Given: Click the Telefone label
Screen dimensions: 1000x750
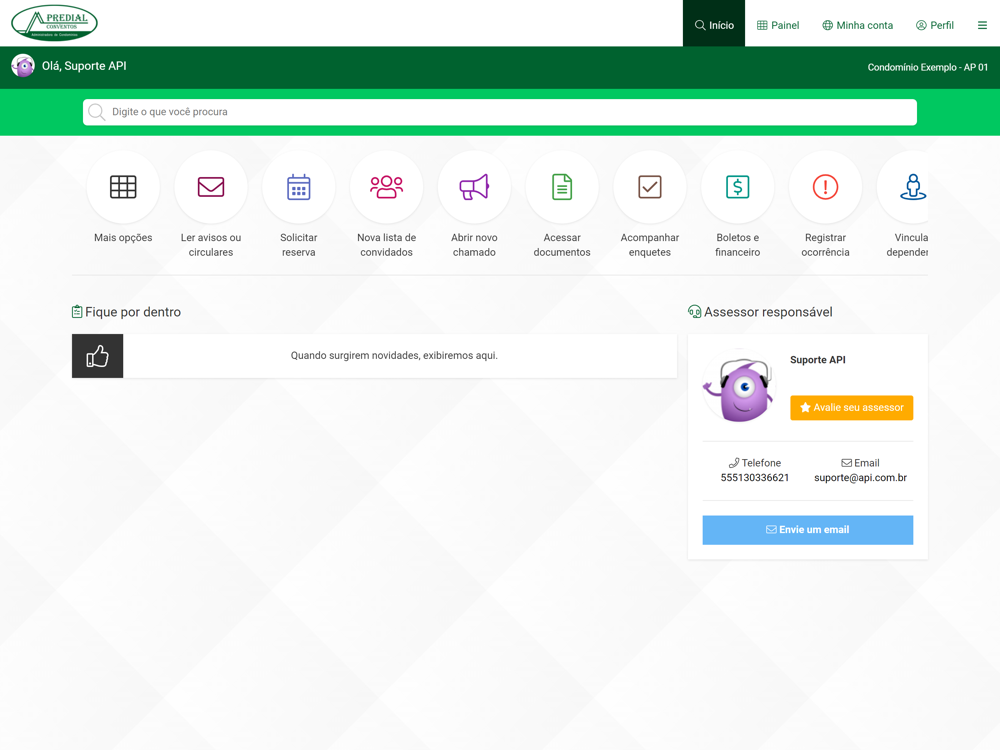Looking at the screenshot, I should coord(754,463).
